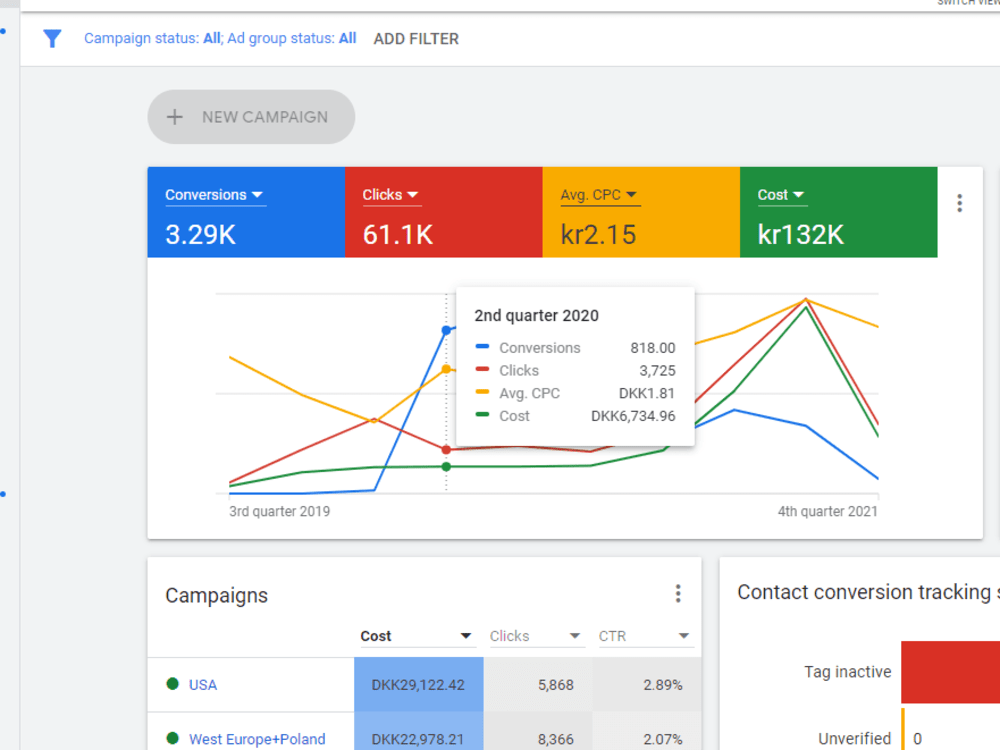The width and height of the screenshot is (1000, 750).
Task: Open the USA campaign link
Action: [x=202, y=685]
